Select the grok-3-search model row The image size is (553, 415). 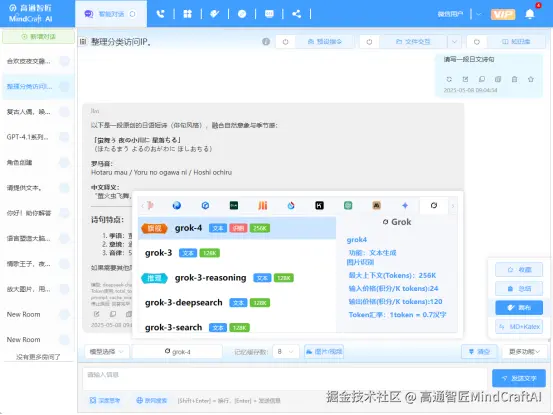click(237, 326)
